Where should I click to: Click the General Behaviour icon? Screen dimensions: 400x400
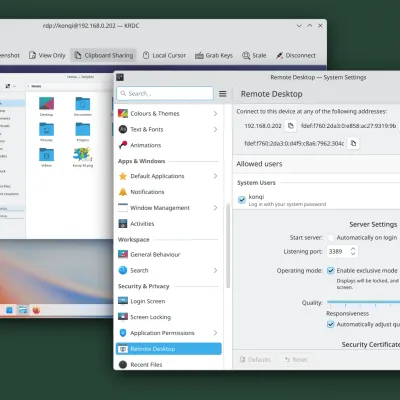pos(123,254)
